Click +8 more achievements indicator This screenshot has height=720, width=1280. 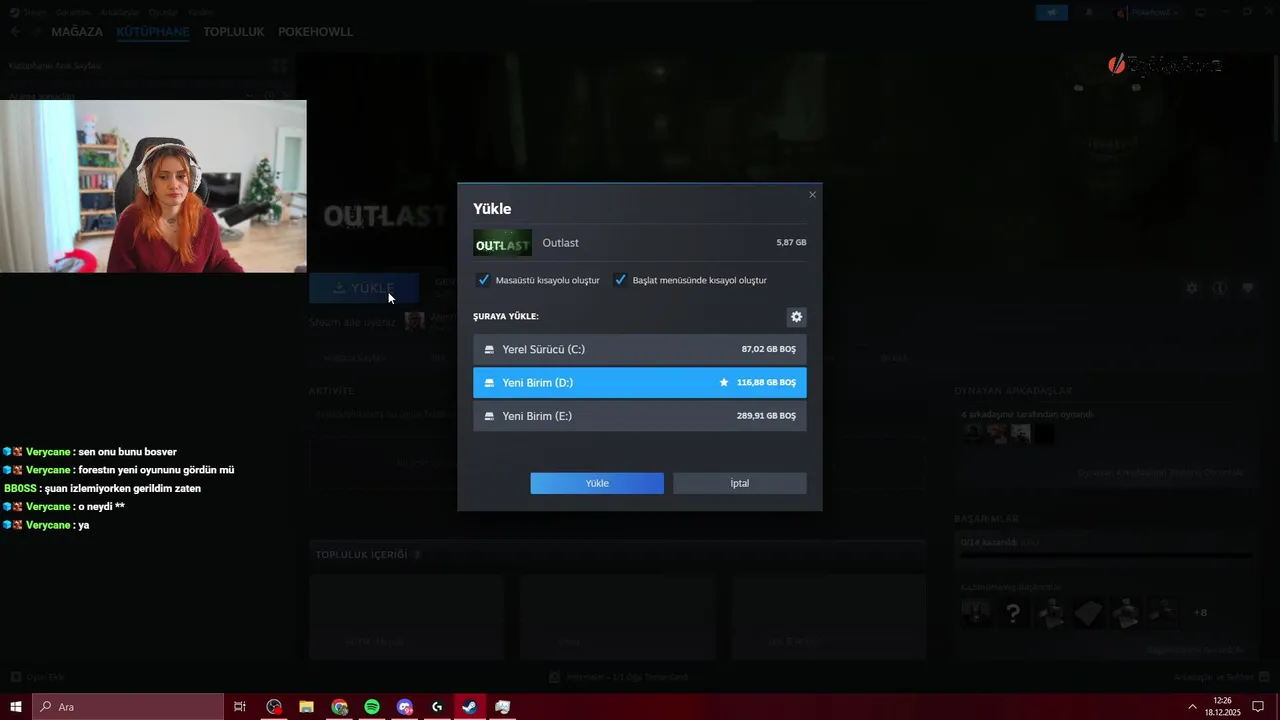[1200, 612]
